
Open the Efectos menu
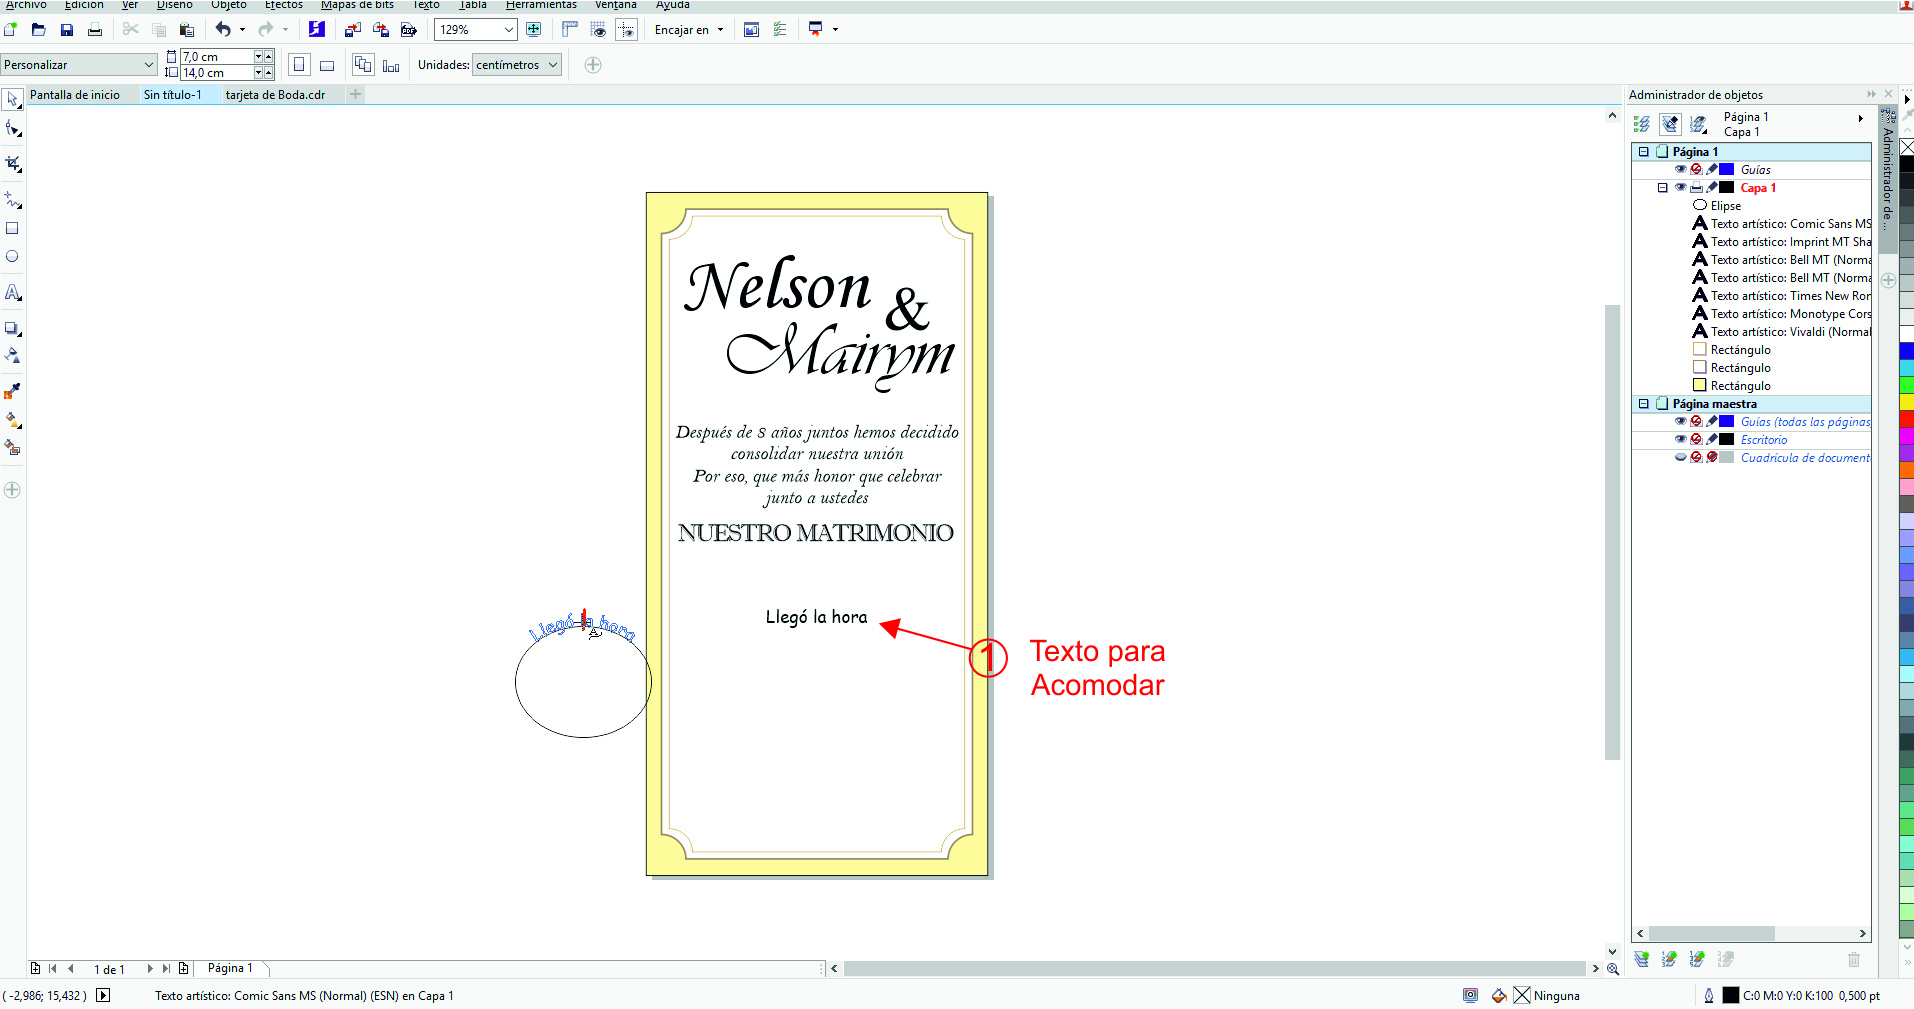(x=284, y=5)
